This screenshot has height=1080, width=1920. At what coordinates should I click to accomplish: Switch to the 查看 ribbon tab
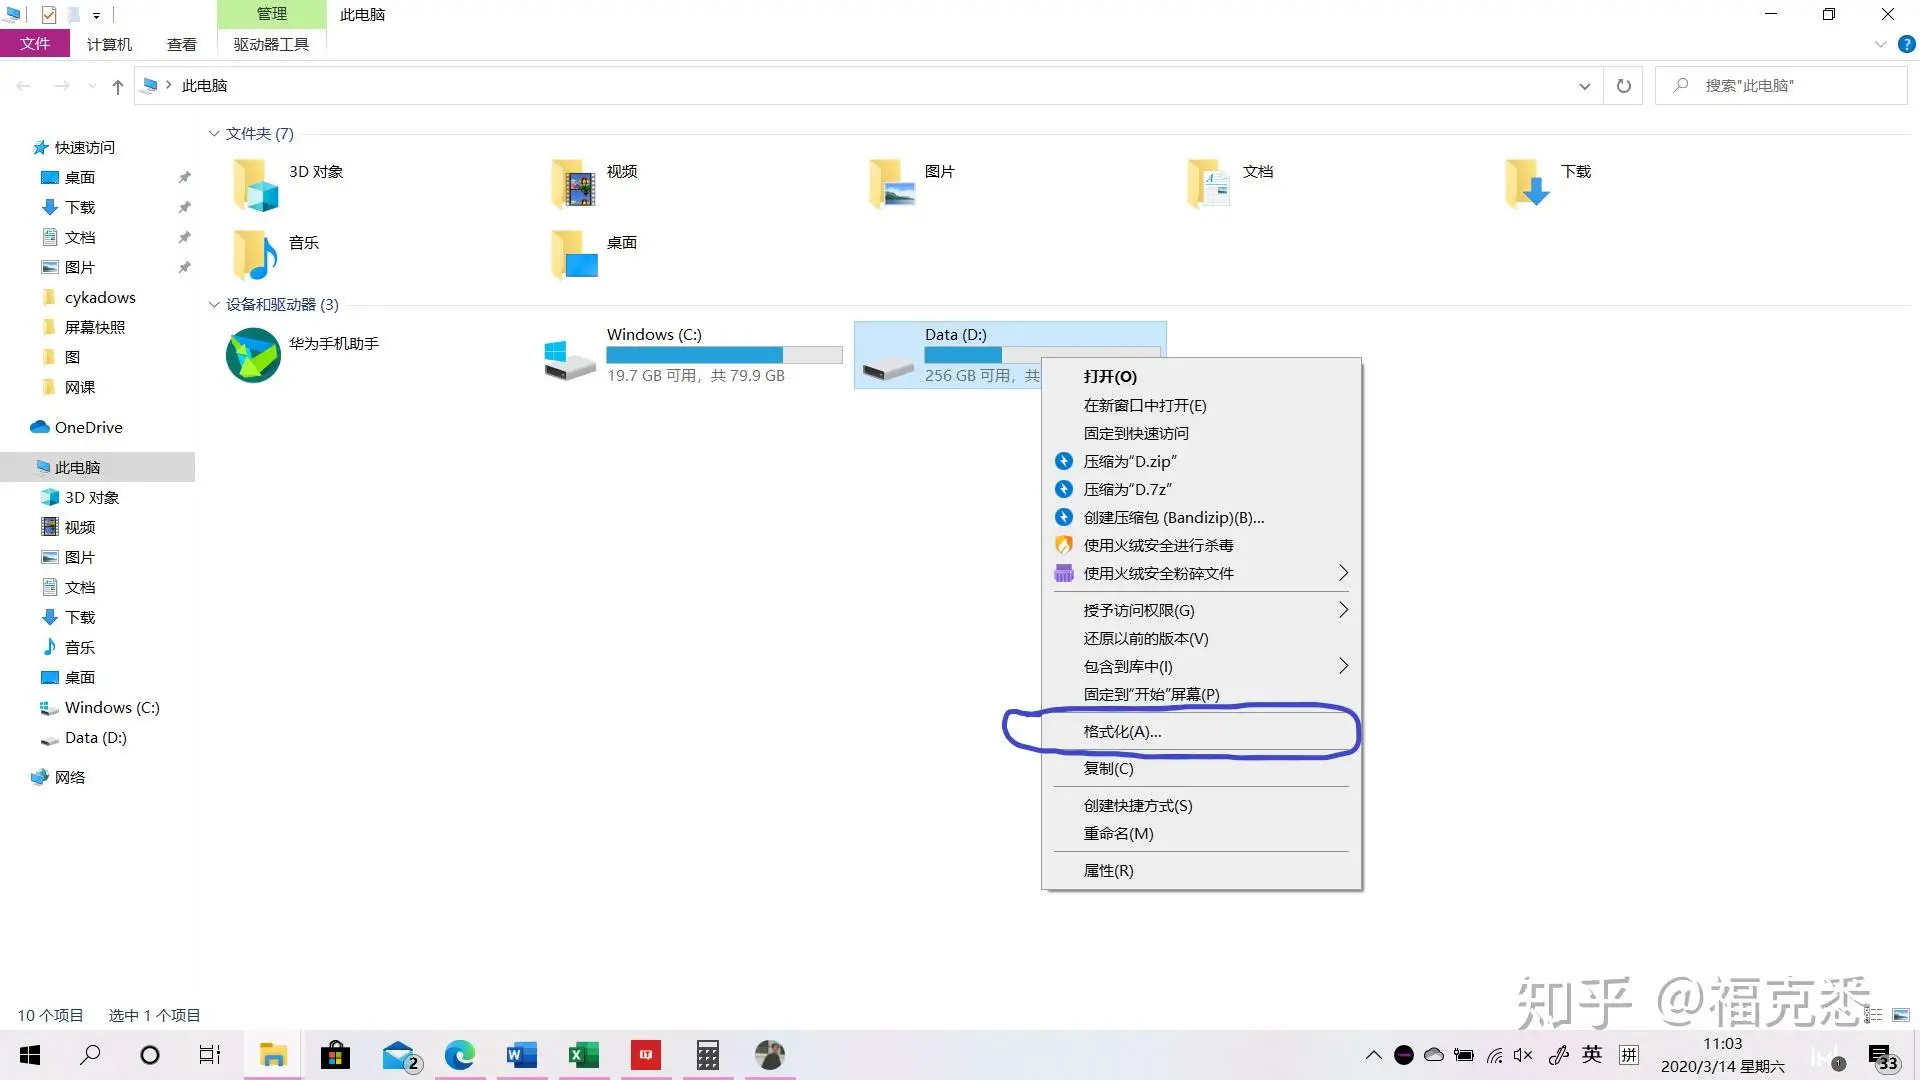click(181, 44)
